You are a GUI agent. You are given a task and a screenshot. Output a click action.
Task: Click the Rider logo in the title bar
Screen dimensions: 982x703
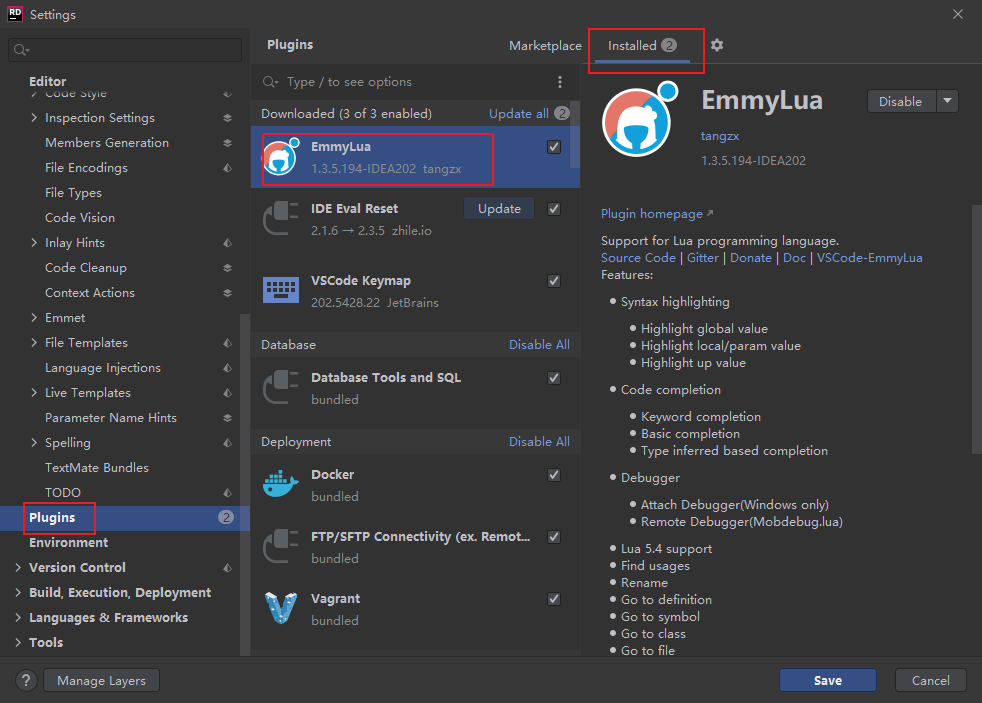pyautogui.click(x=15, y=14)
